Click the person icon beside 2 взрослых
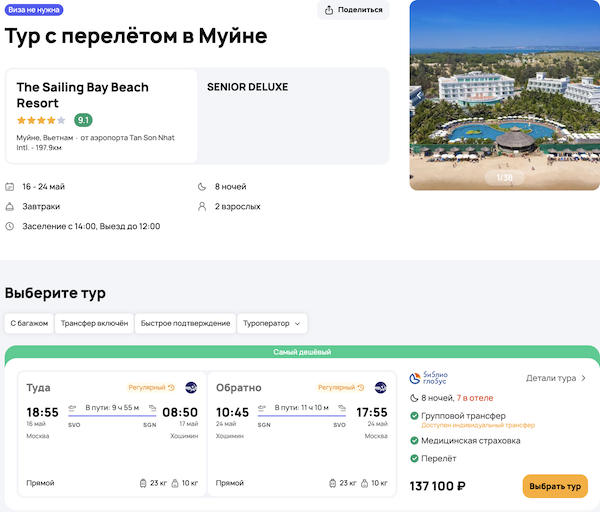The width and height of the screenshot is (600, 512). pos(204,207)
